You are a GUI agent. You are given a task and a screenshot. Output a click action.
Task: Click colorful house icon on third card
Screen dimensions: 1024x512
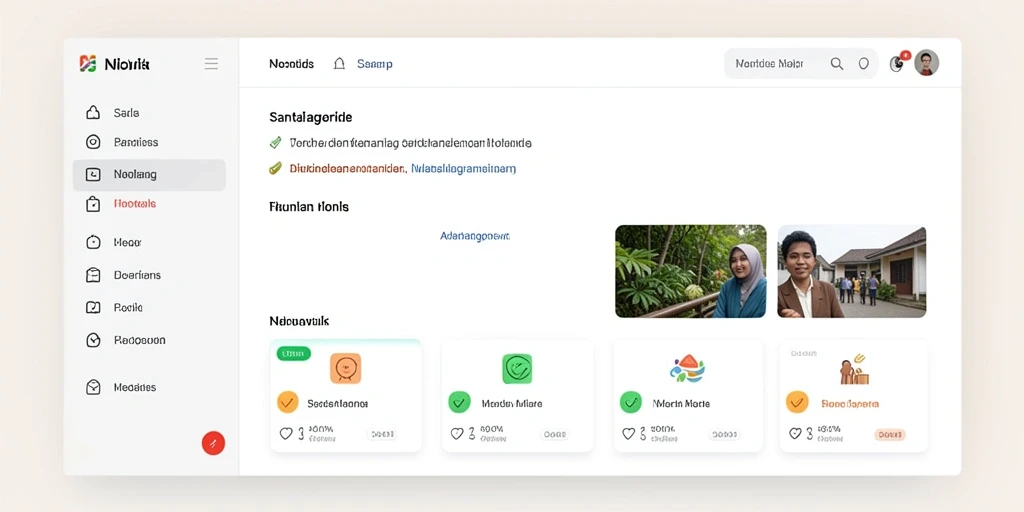[x=687, y=368]
